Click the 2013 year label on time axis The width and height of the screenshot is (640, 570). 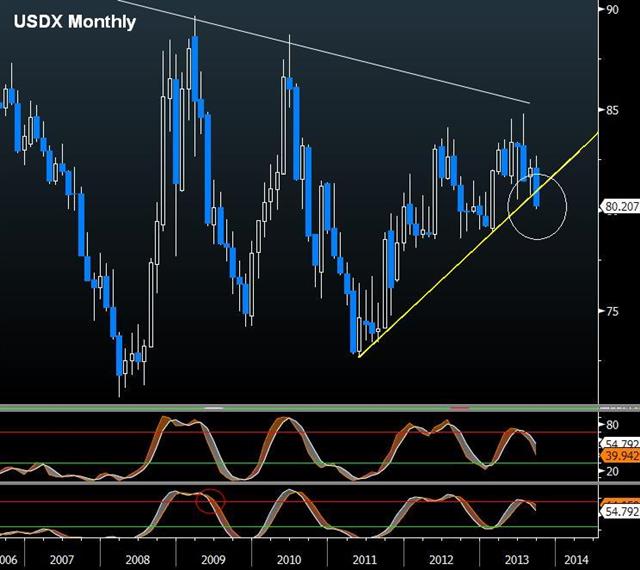[x=517, y=559]
